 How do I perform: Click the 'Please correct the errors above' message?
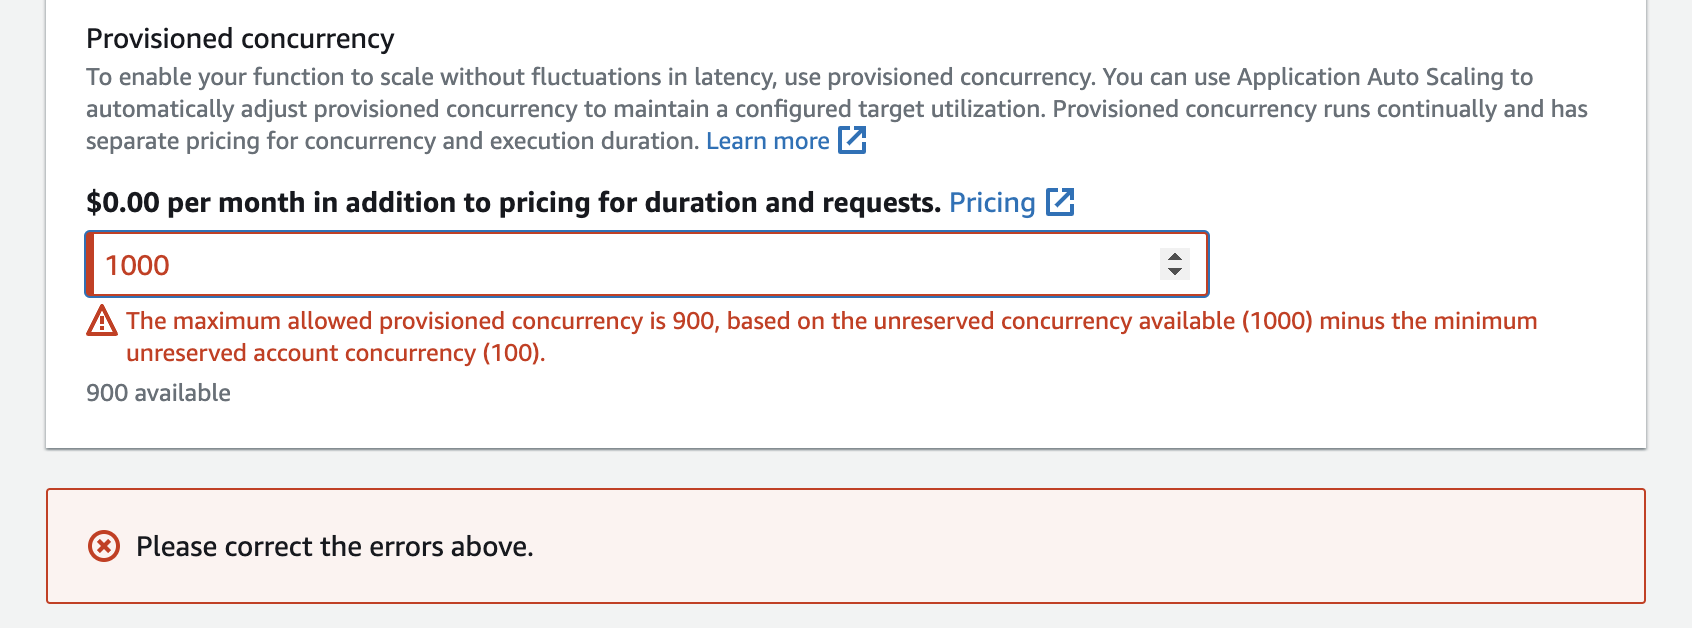pos(334,546)
